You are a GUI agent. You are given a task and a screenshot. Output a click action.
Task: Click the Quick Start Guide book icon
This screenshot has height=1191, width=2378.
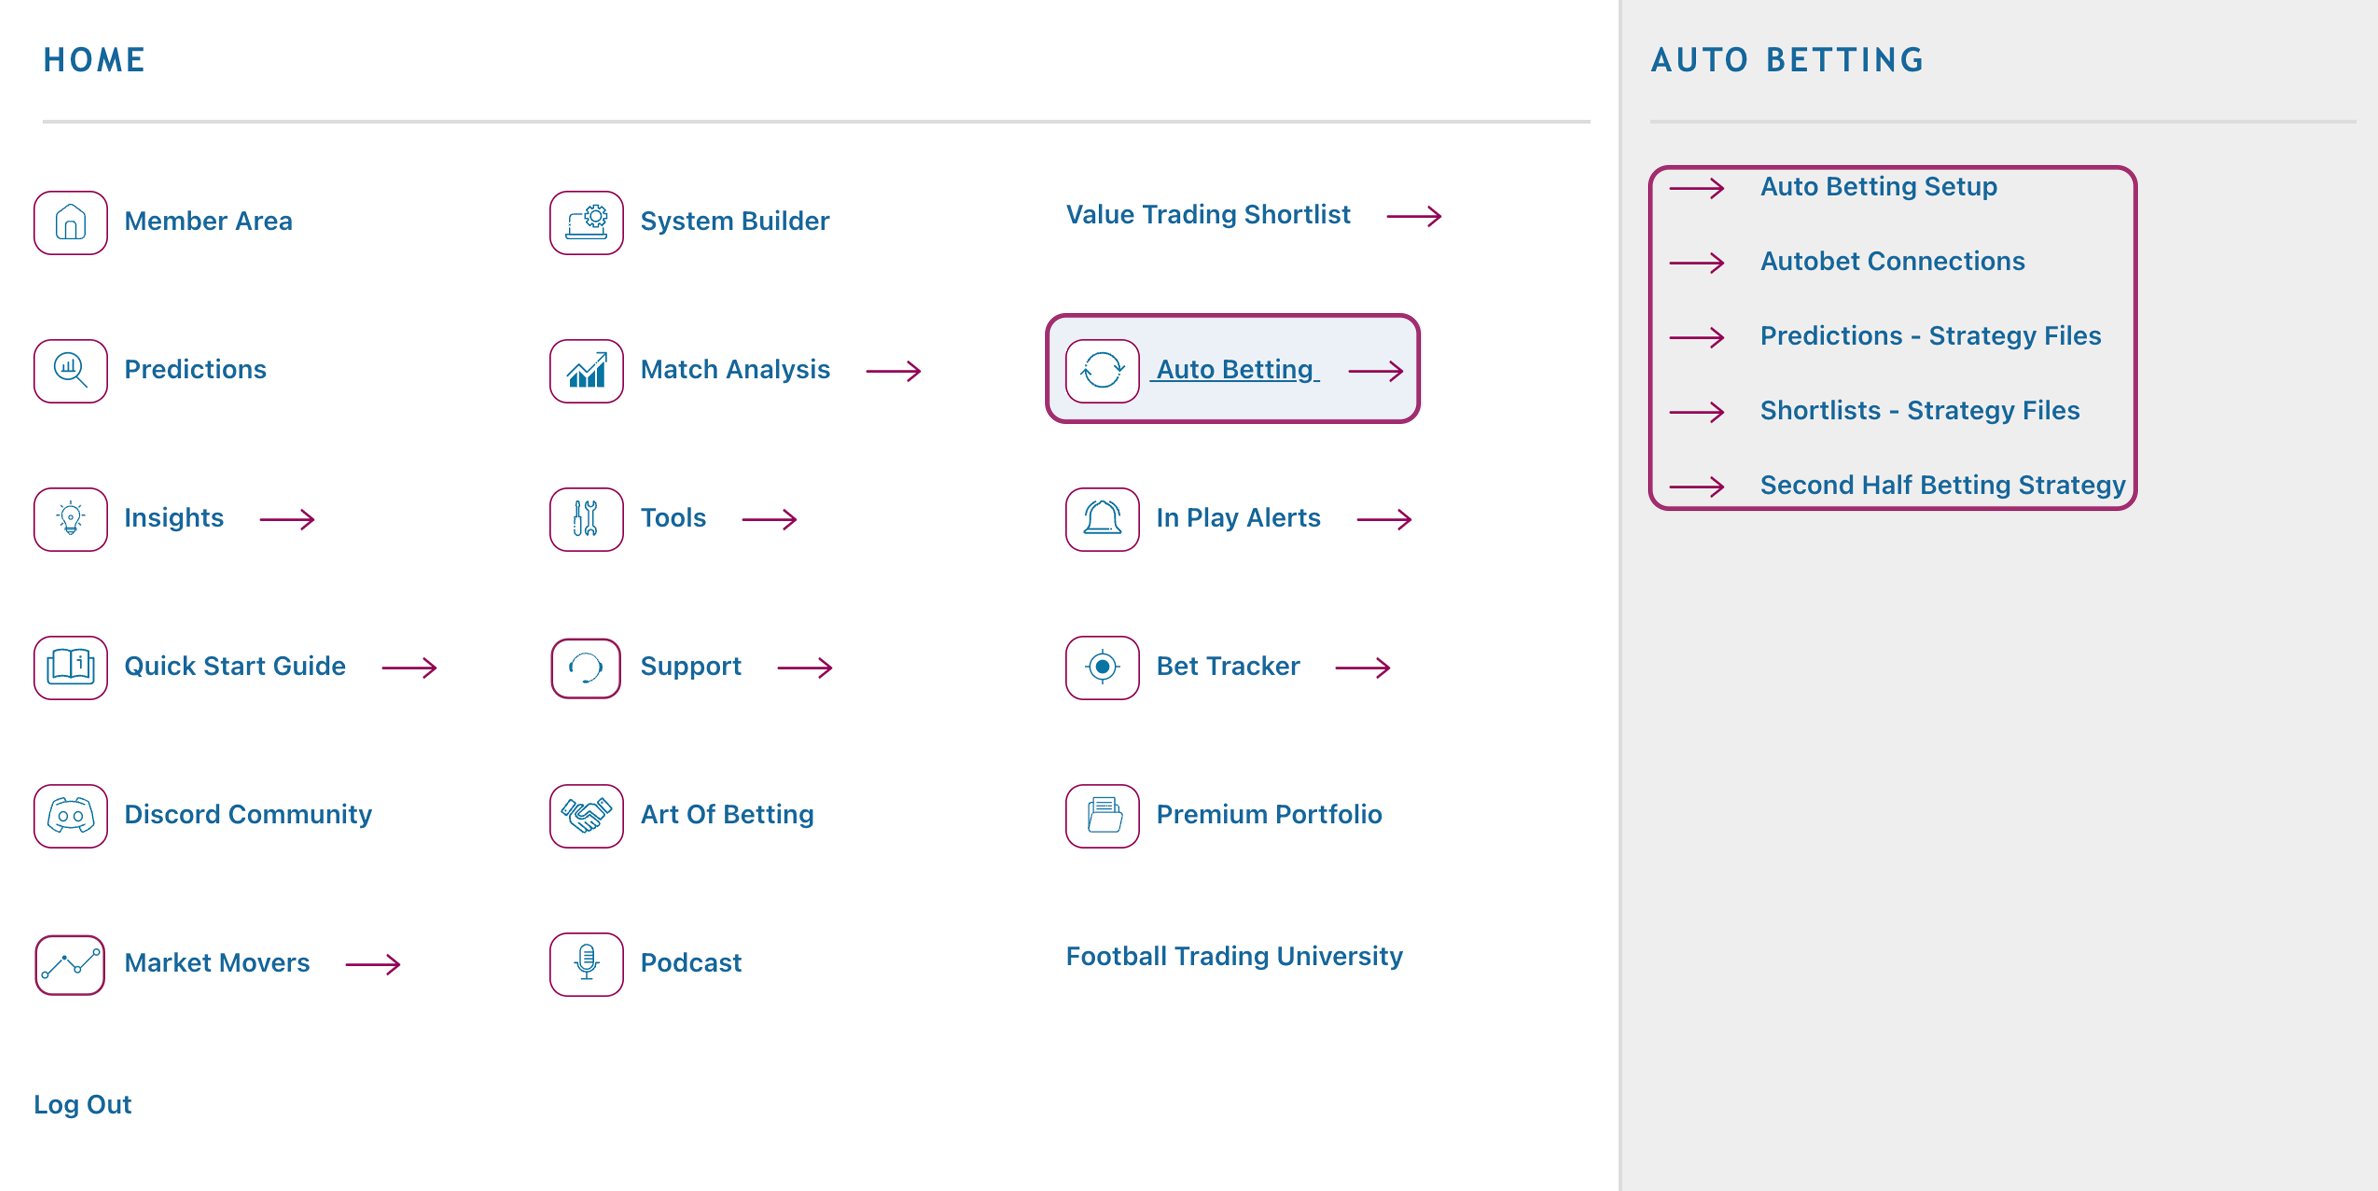(70, 665)
